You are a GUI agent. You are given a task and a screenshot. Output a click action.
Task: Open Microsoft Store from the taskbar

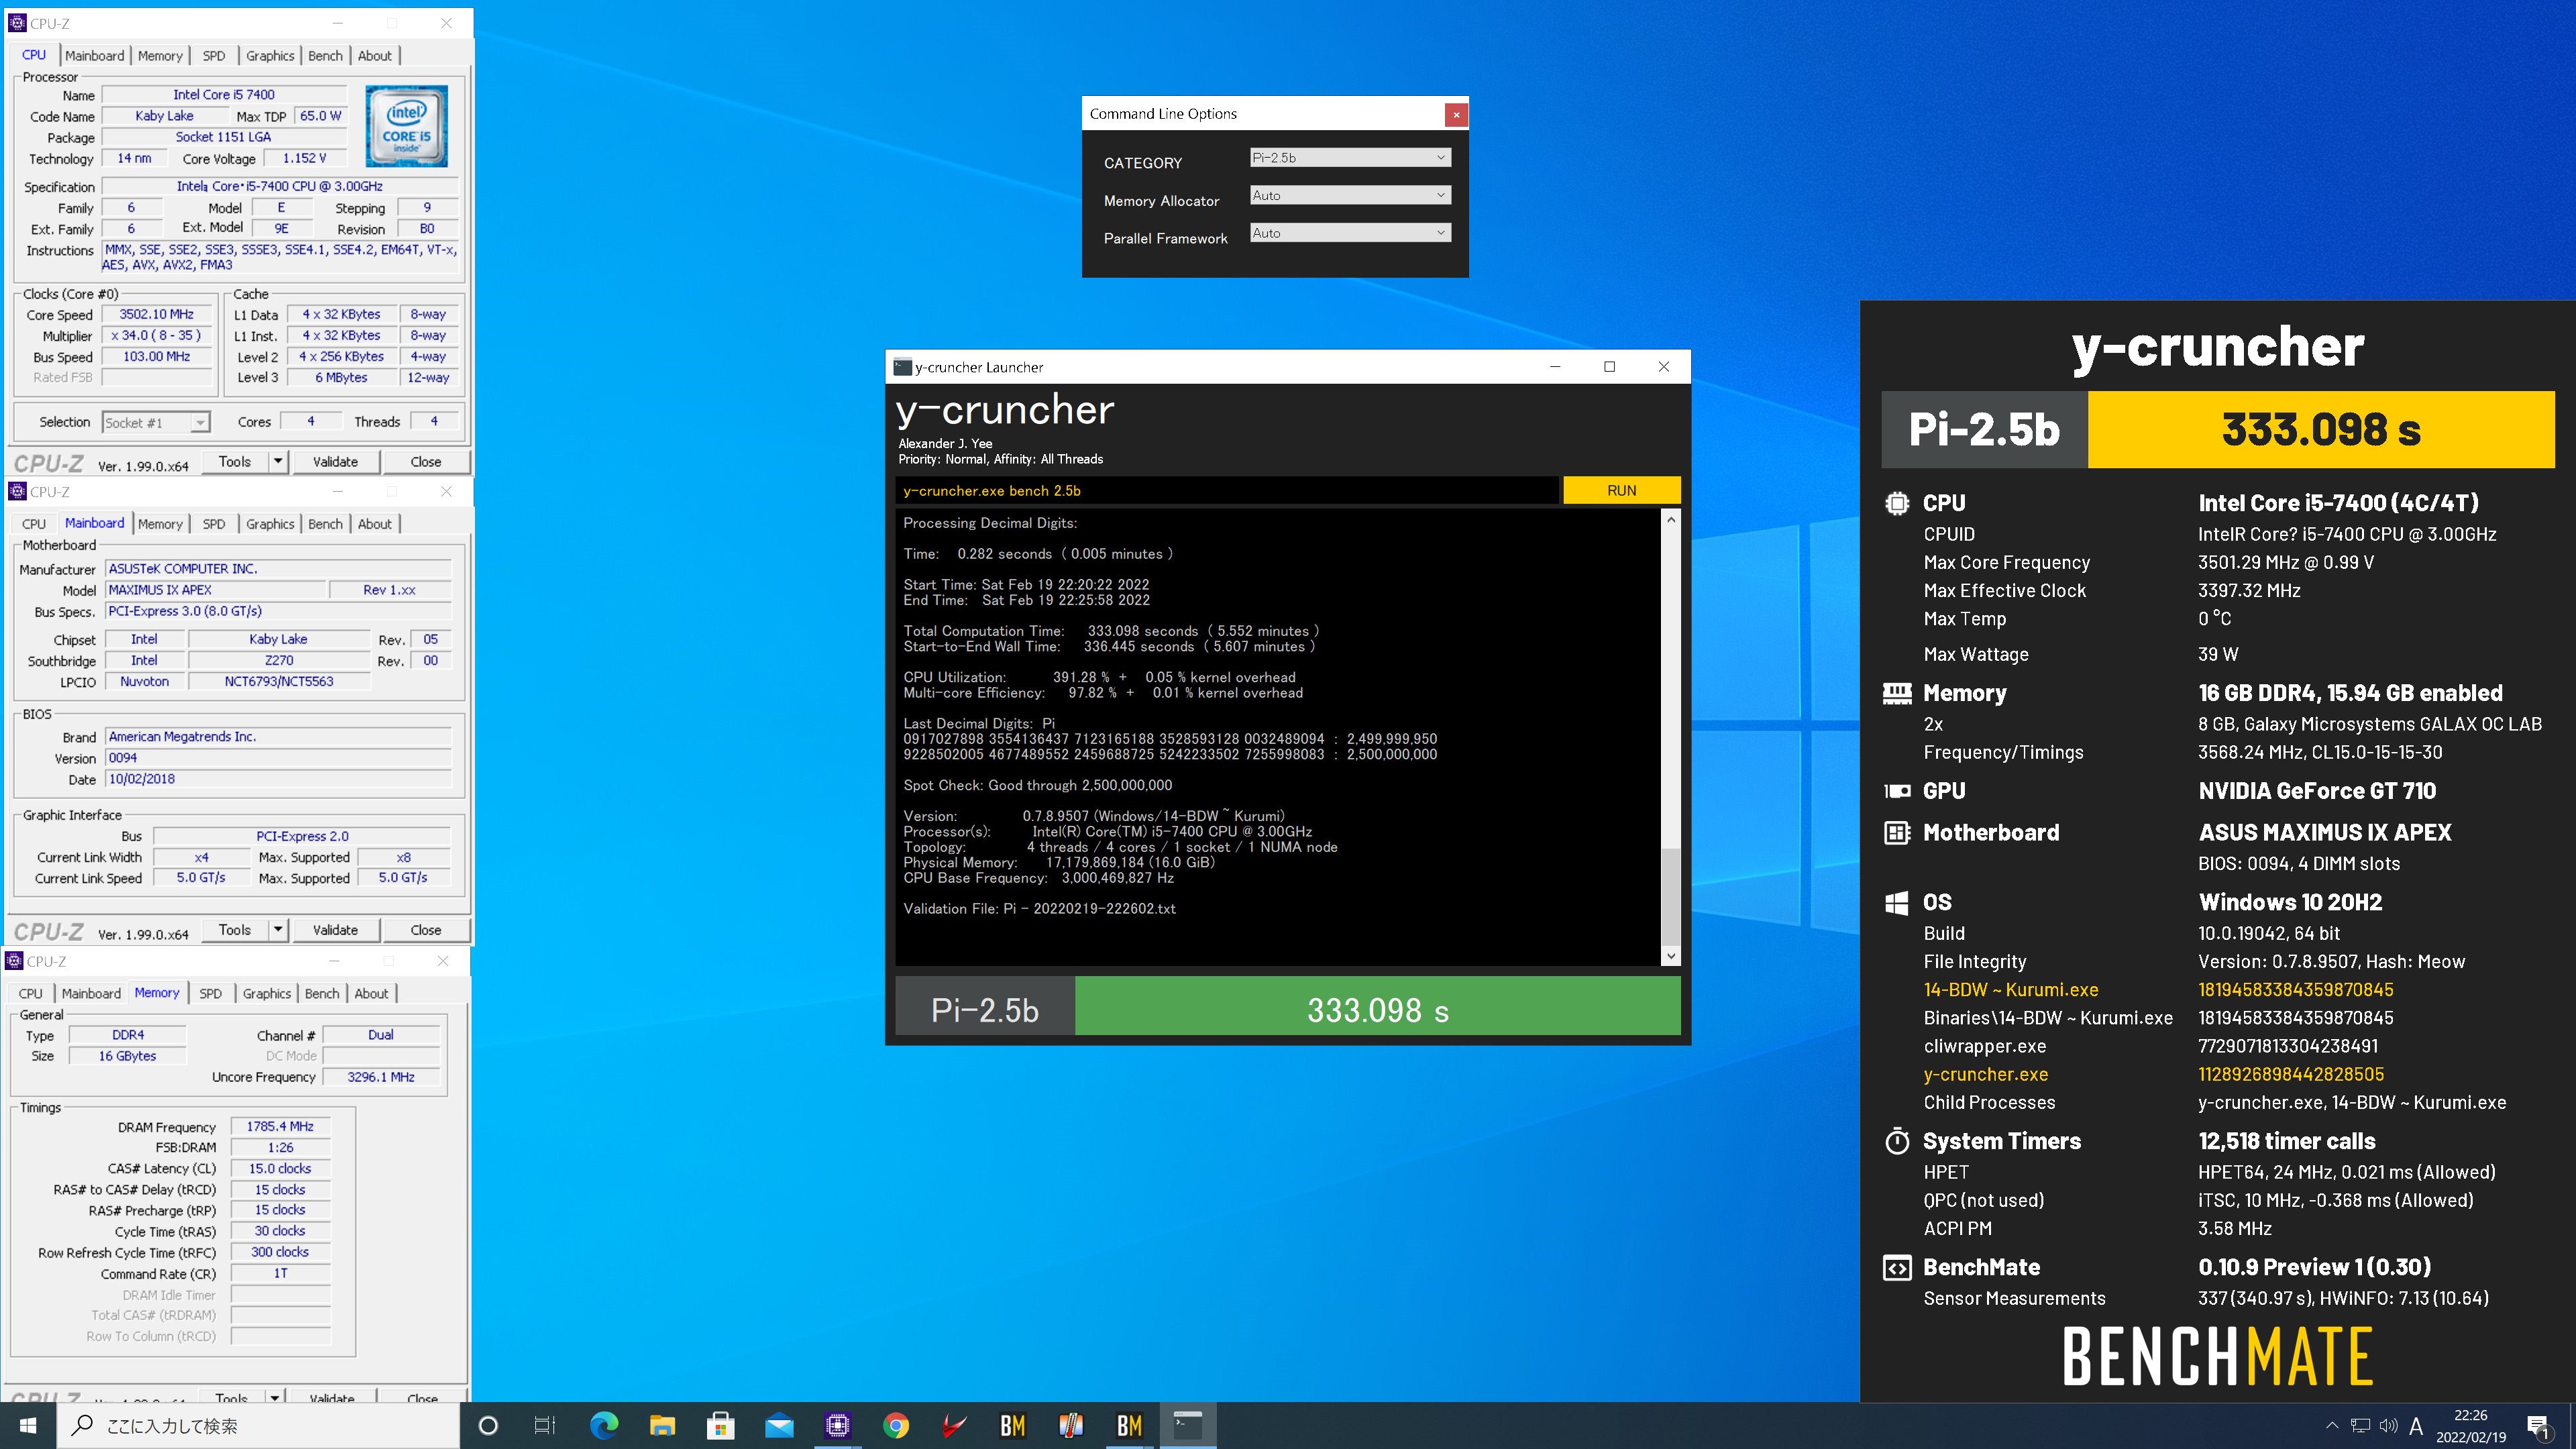tap(720, 1425)
